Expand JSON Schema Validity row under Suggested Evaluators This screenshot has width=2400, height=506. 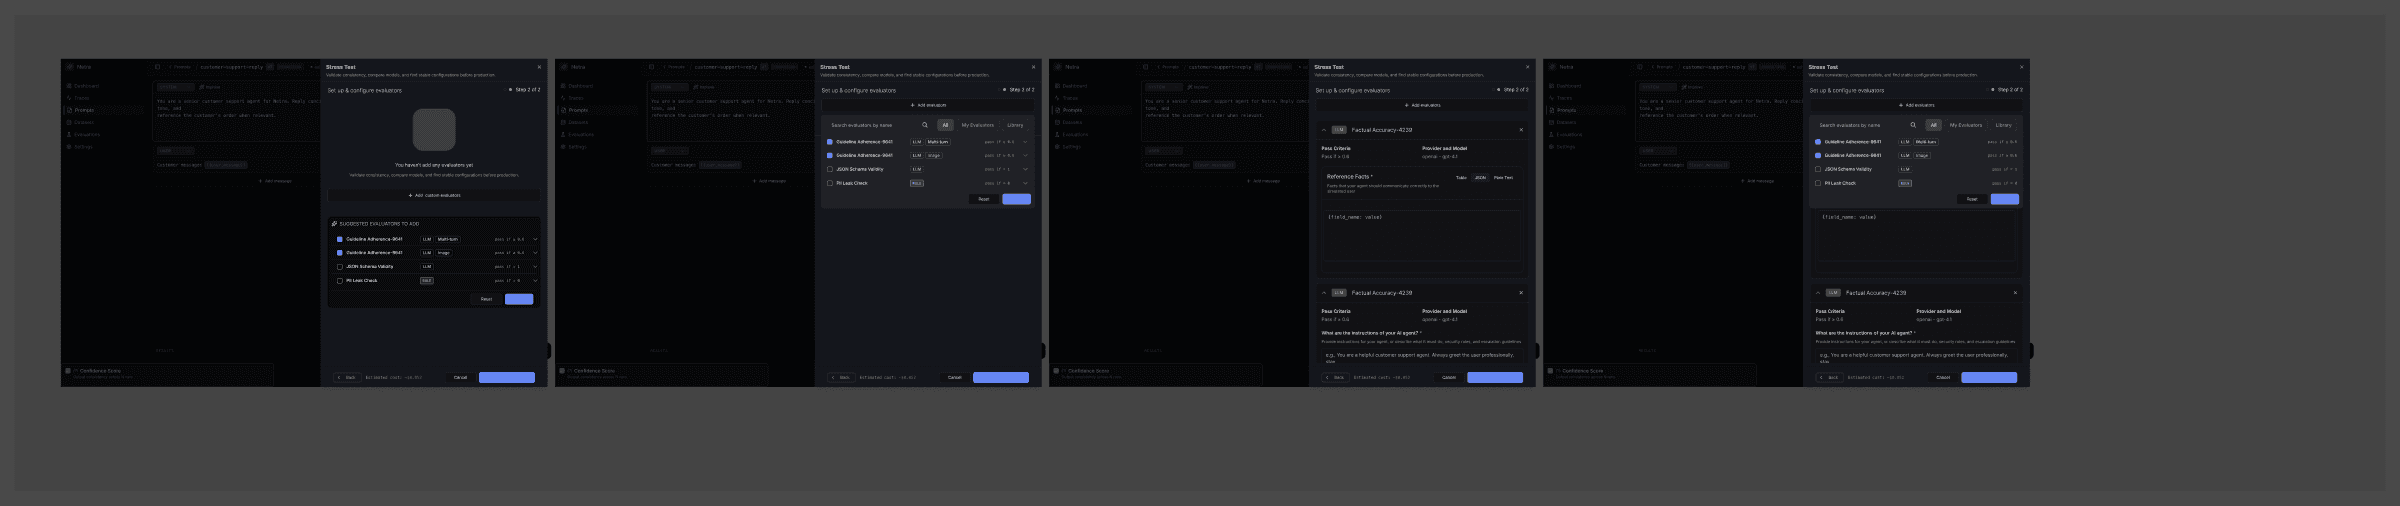click(535, 267)
